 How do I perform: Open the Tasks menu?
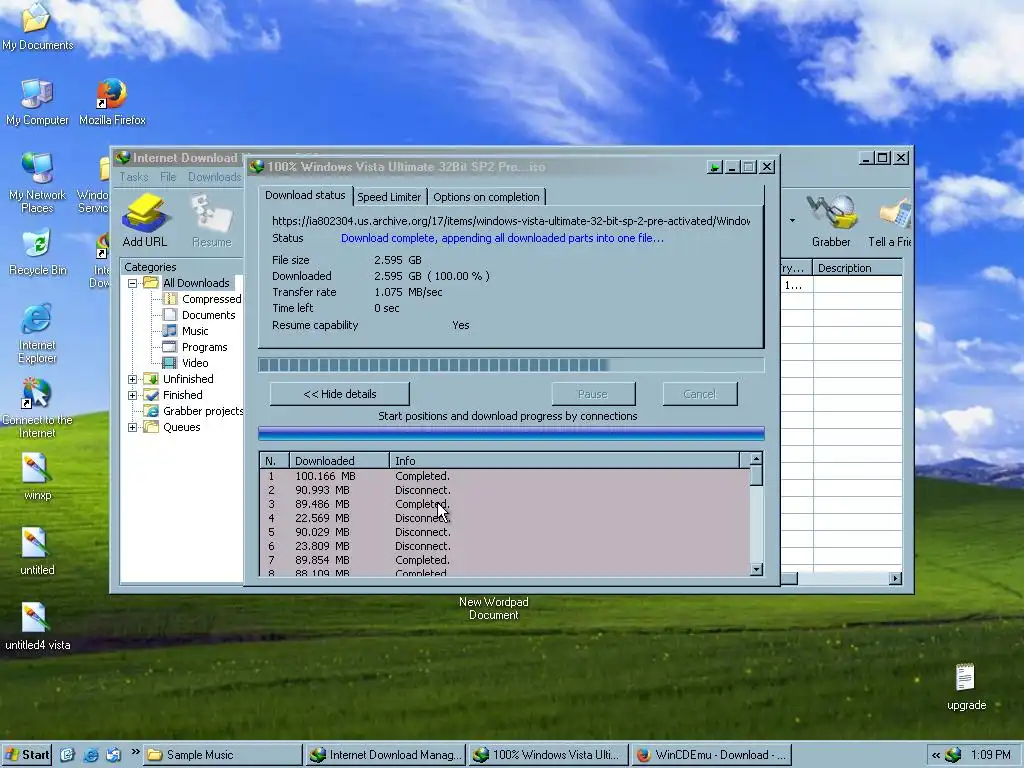(134, 177)
